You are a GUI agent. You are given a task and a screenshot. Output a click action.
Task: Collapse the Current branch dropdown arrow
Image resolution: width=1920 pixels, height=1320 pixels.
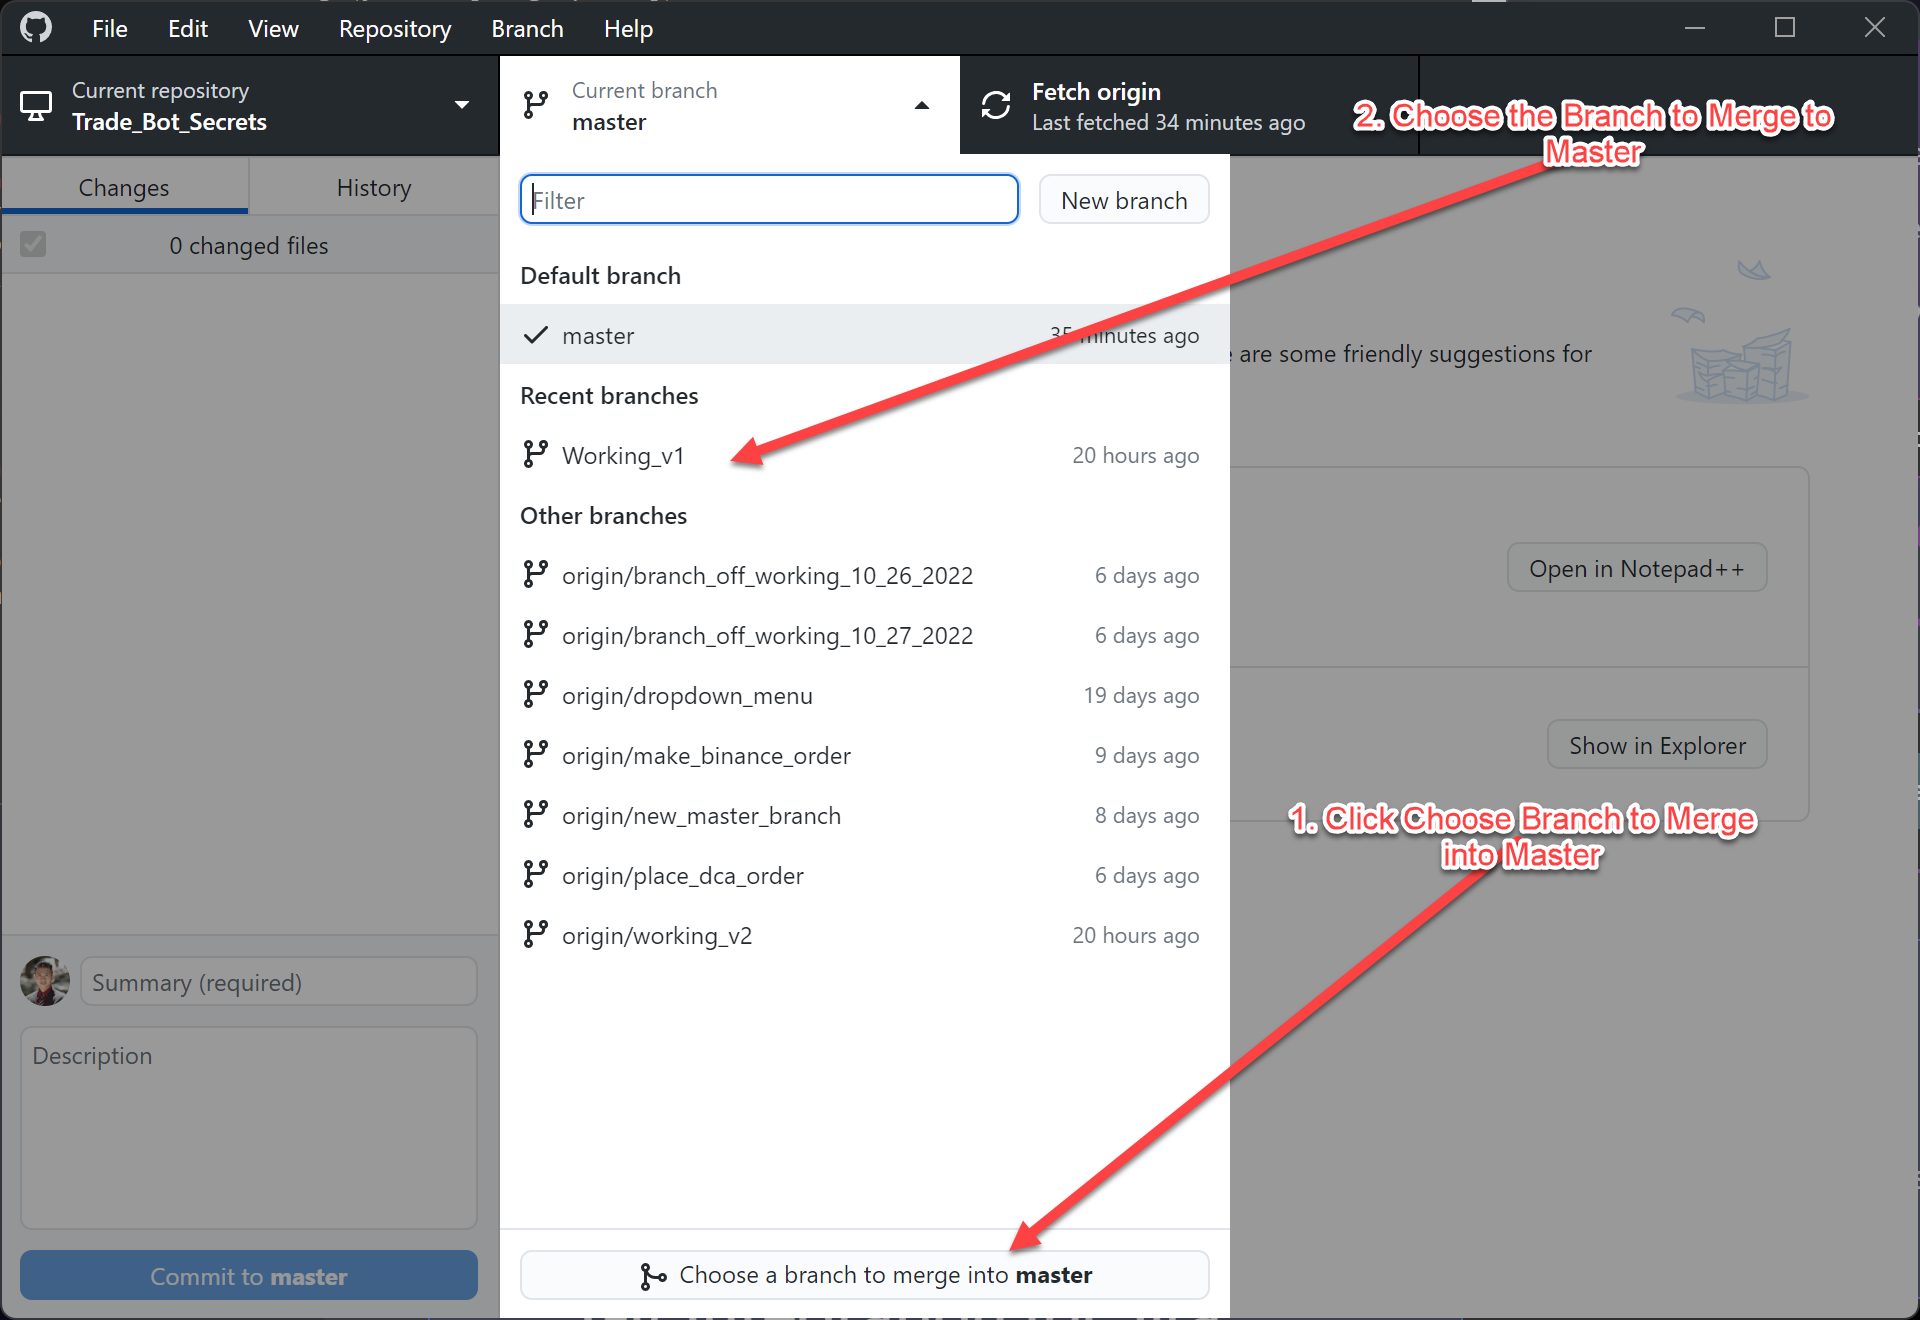coord(922,105)
